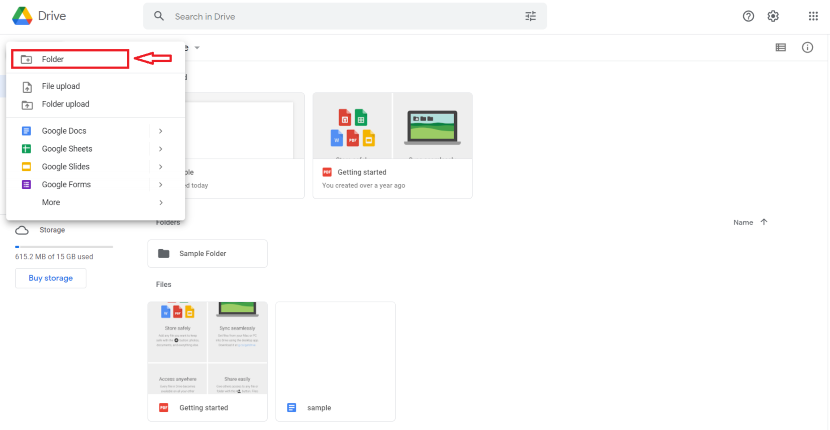Switch to list layout view icon
The image size is (830, 430).
tap(780, 48)
